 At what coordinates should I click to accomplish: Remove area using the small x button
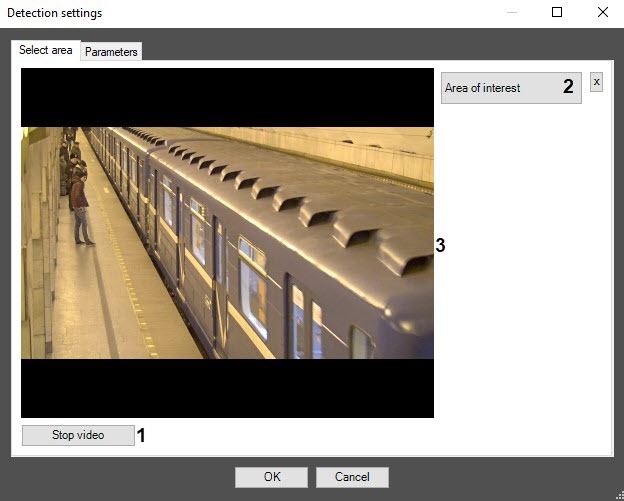(x=596, y=82)
